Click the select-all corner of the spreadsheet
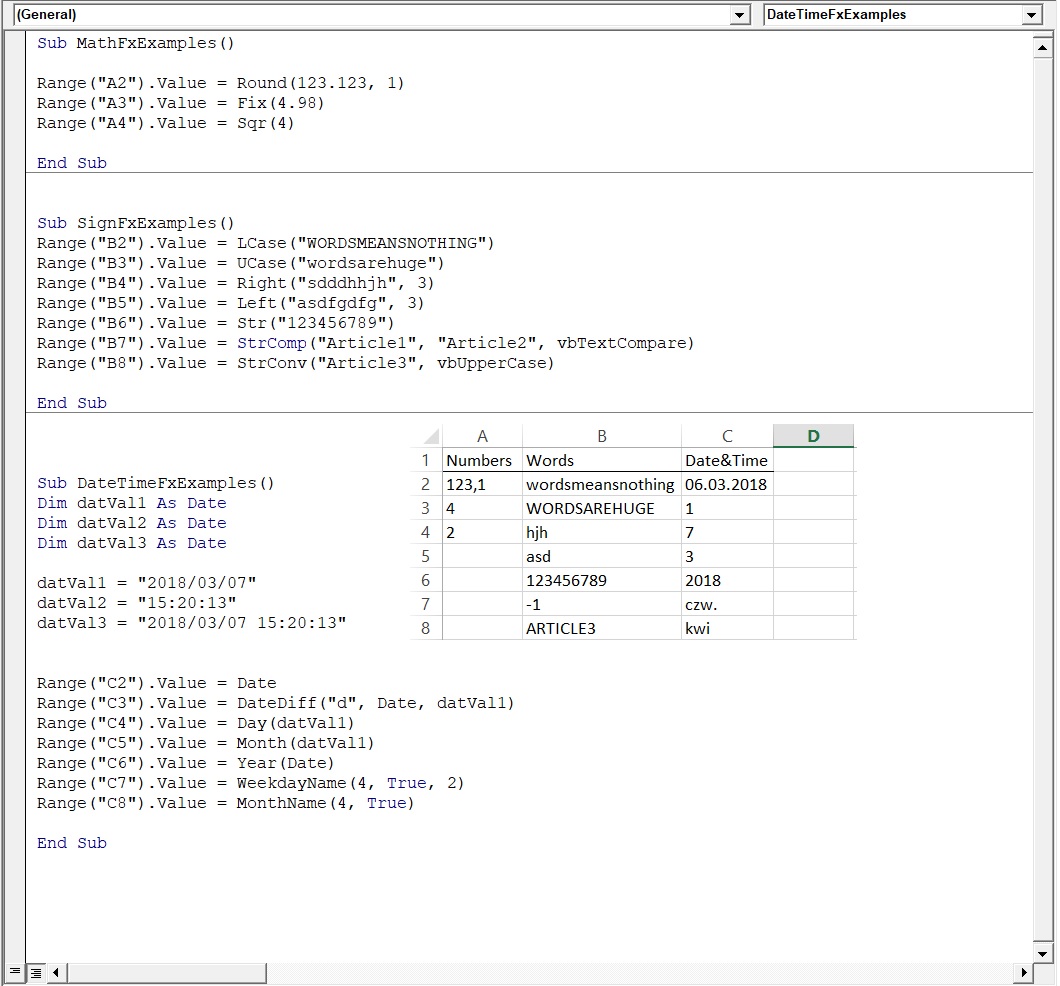Image resolution: width=1060 pixels, height=986 pixels. (428, 436)
